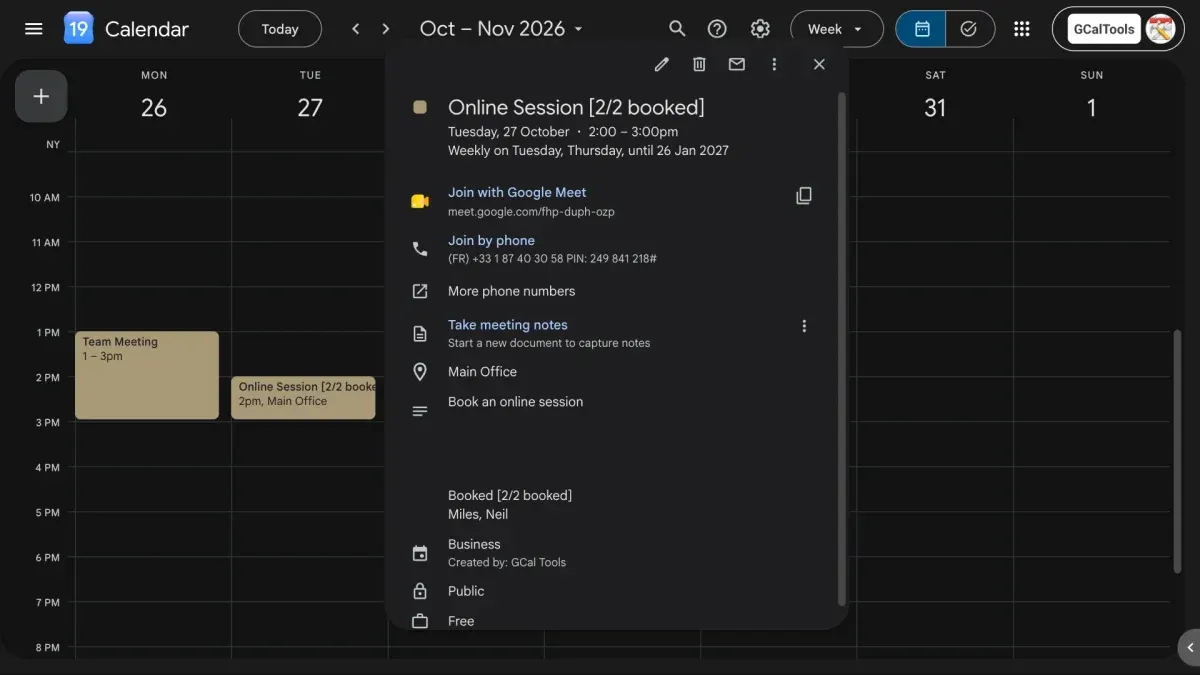Email the event guests
This screenshot has height=675, width=1200.
(x=737, y=64)
